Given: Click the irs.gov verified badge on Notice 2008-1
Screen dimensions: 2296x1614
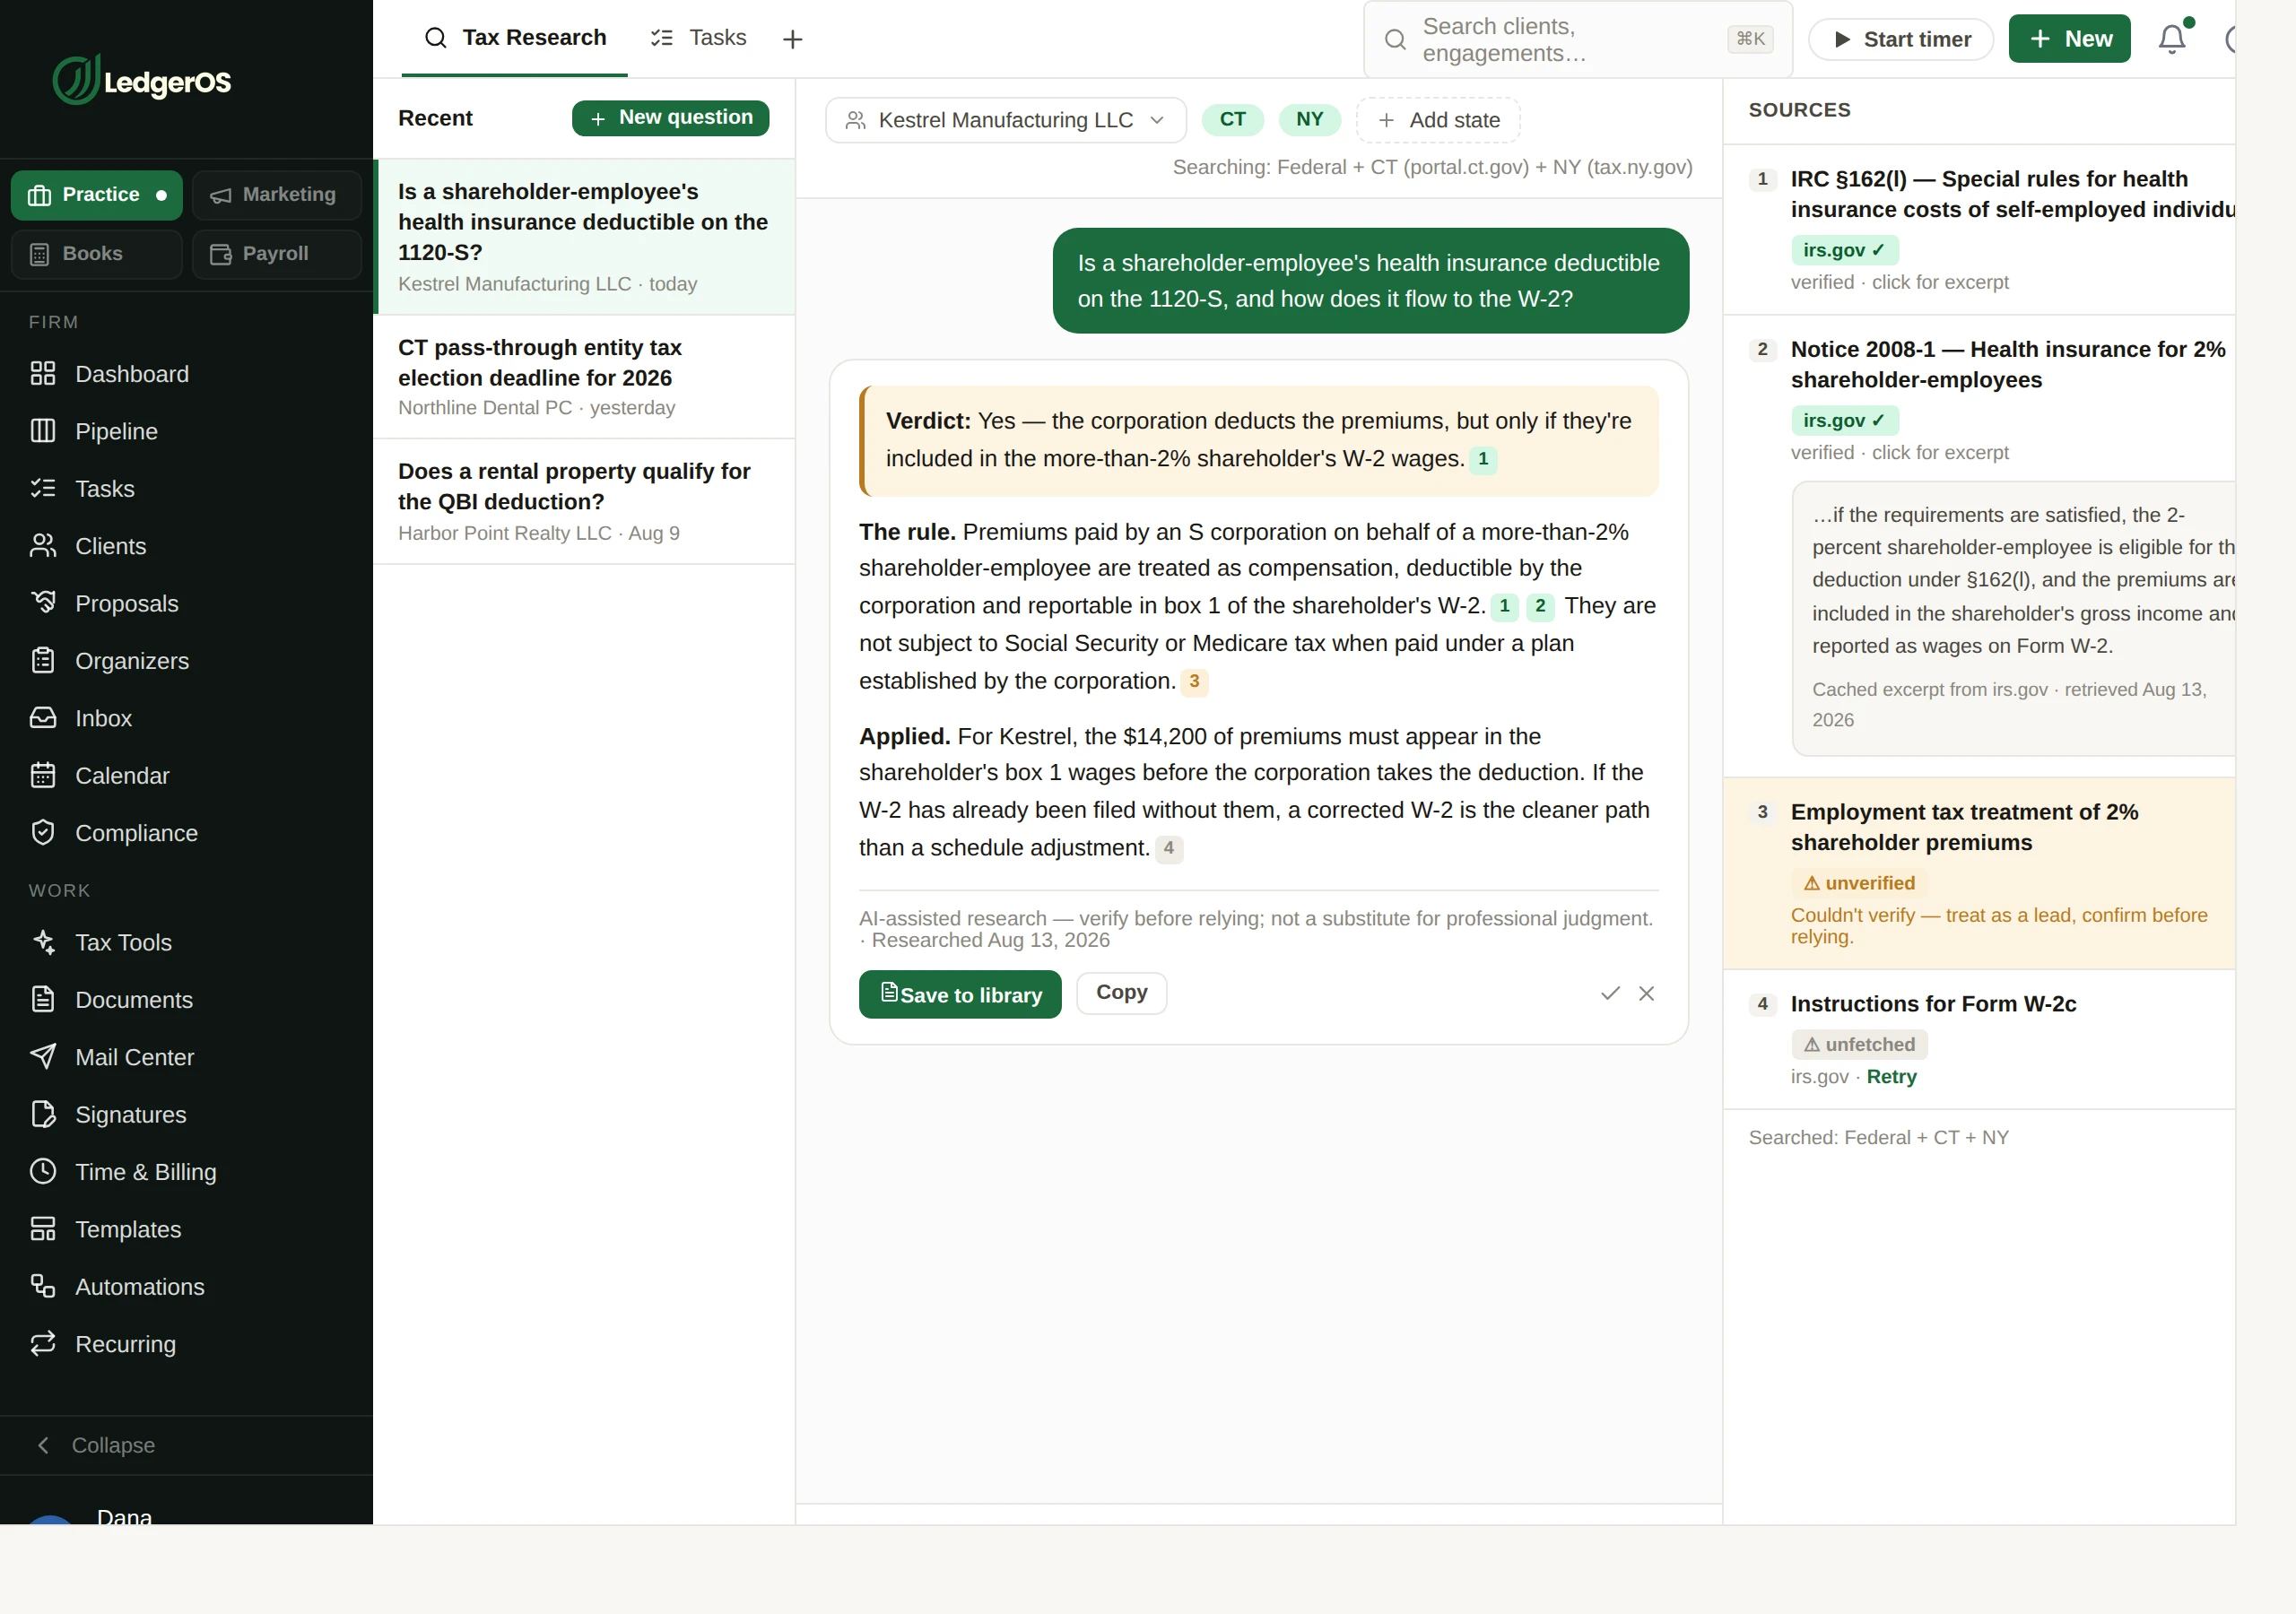Looking at the screenshot, I should coord(1844,420).
